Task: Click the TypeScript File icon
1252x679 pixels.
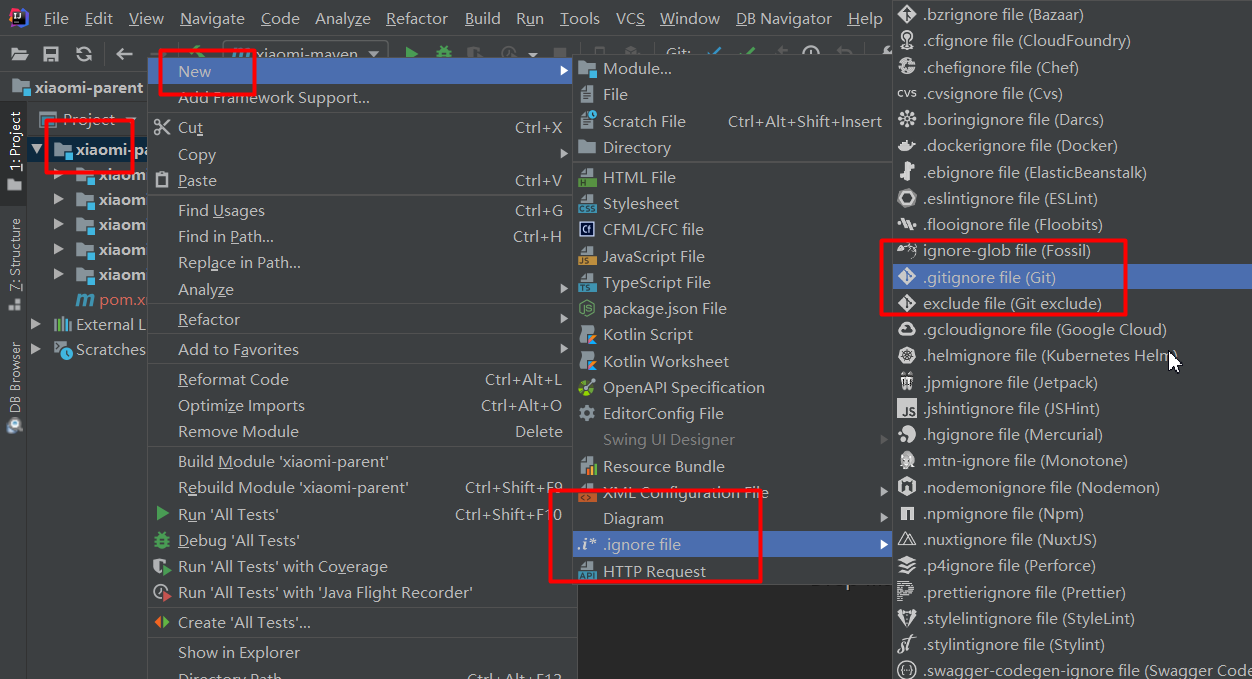Action: coord(587,283)
